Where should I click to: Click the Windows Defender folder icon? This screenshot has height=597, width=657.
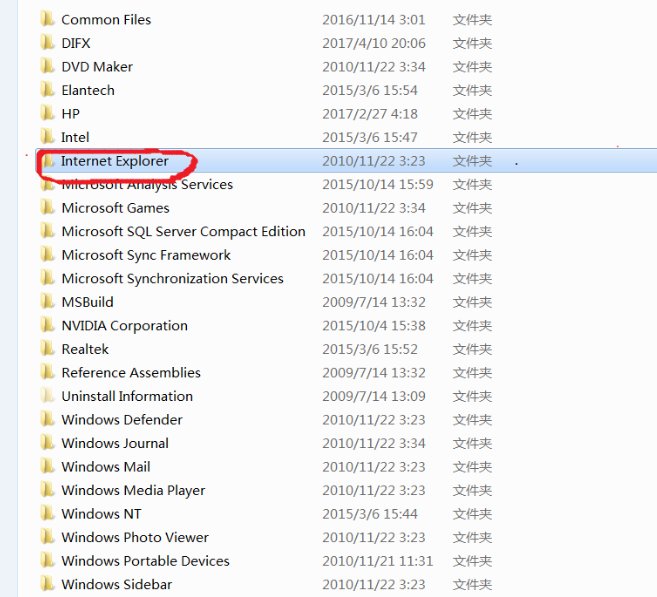48,419
